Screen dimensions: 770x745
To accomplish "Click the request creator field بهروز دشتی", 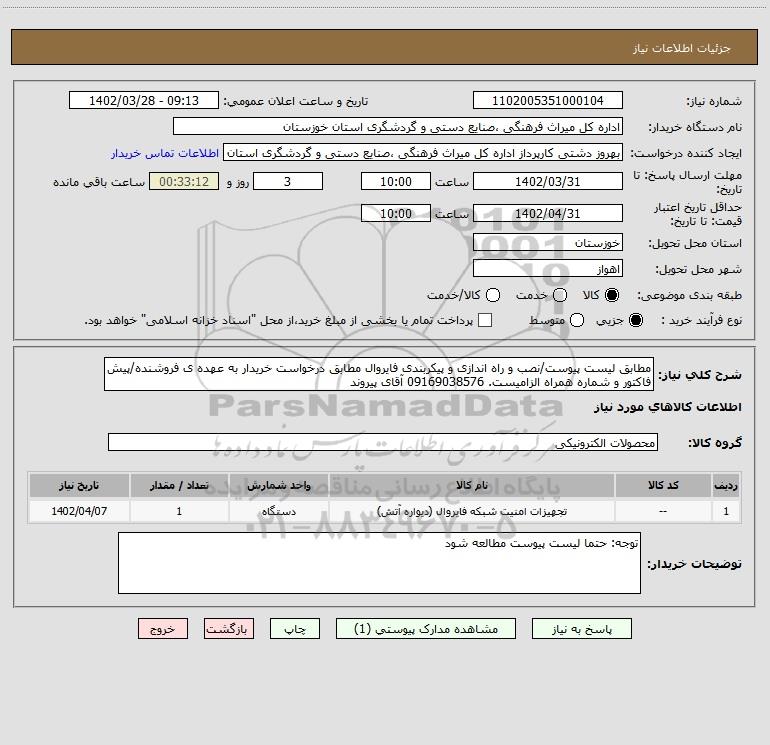I will point(423,152).
